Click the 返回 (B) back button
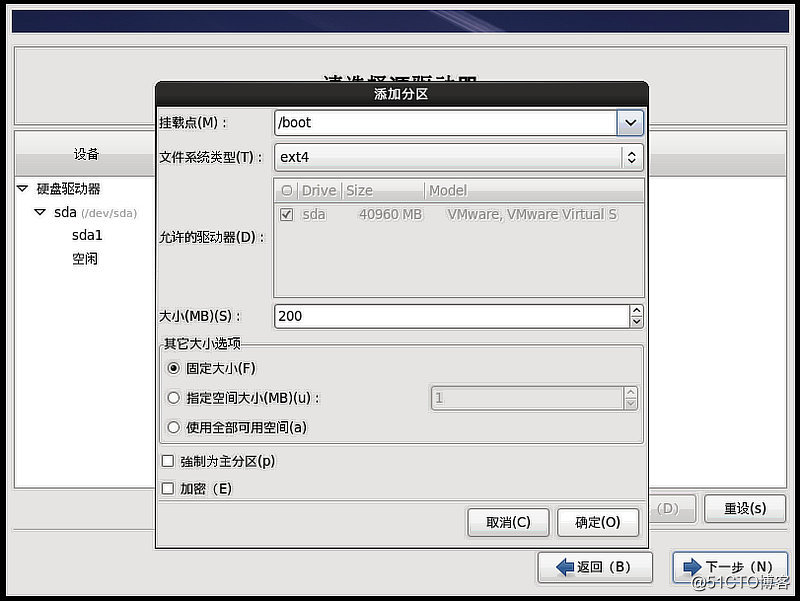 point(595,567)
